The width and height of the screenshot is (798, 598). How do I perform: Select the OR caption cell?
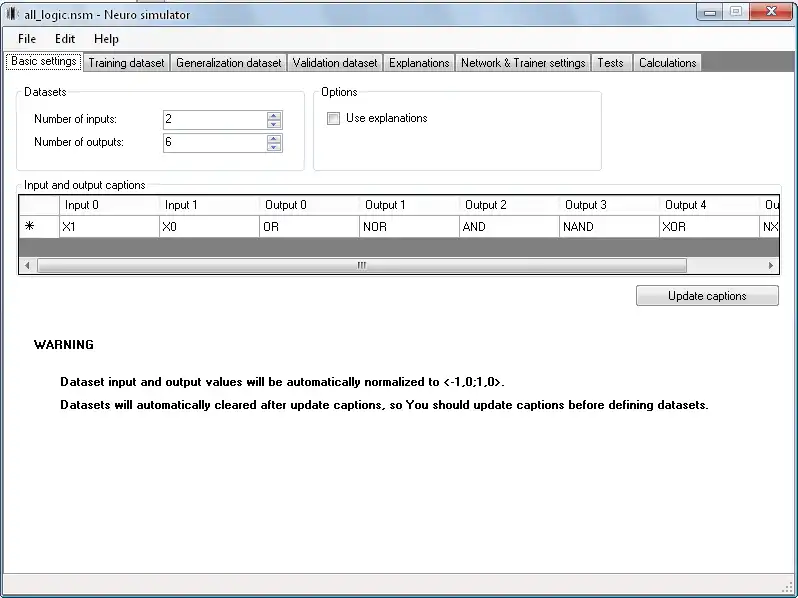click(x=309, y=226)
